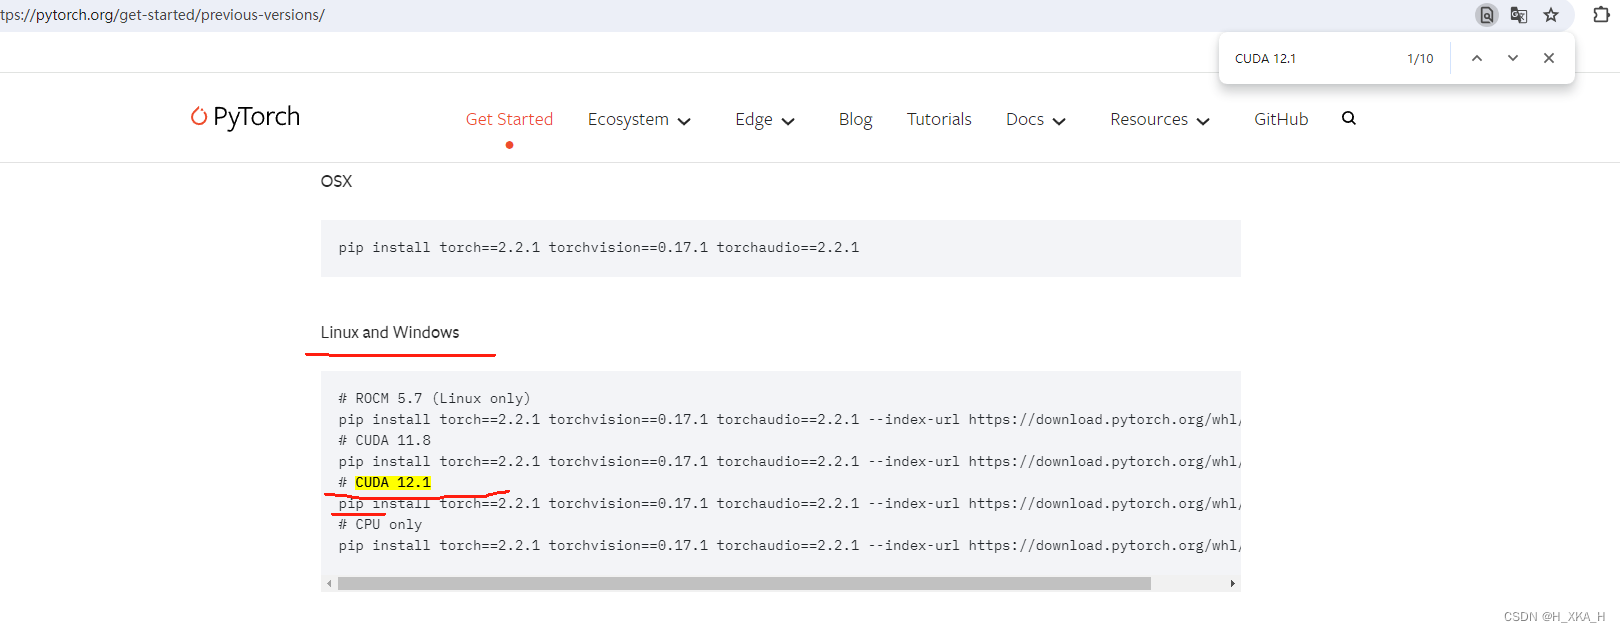Click the '# CPU only' comment line
The image size is (1620, 632).
[380, 524]
